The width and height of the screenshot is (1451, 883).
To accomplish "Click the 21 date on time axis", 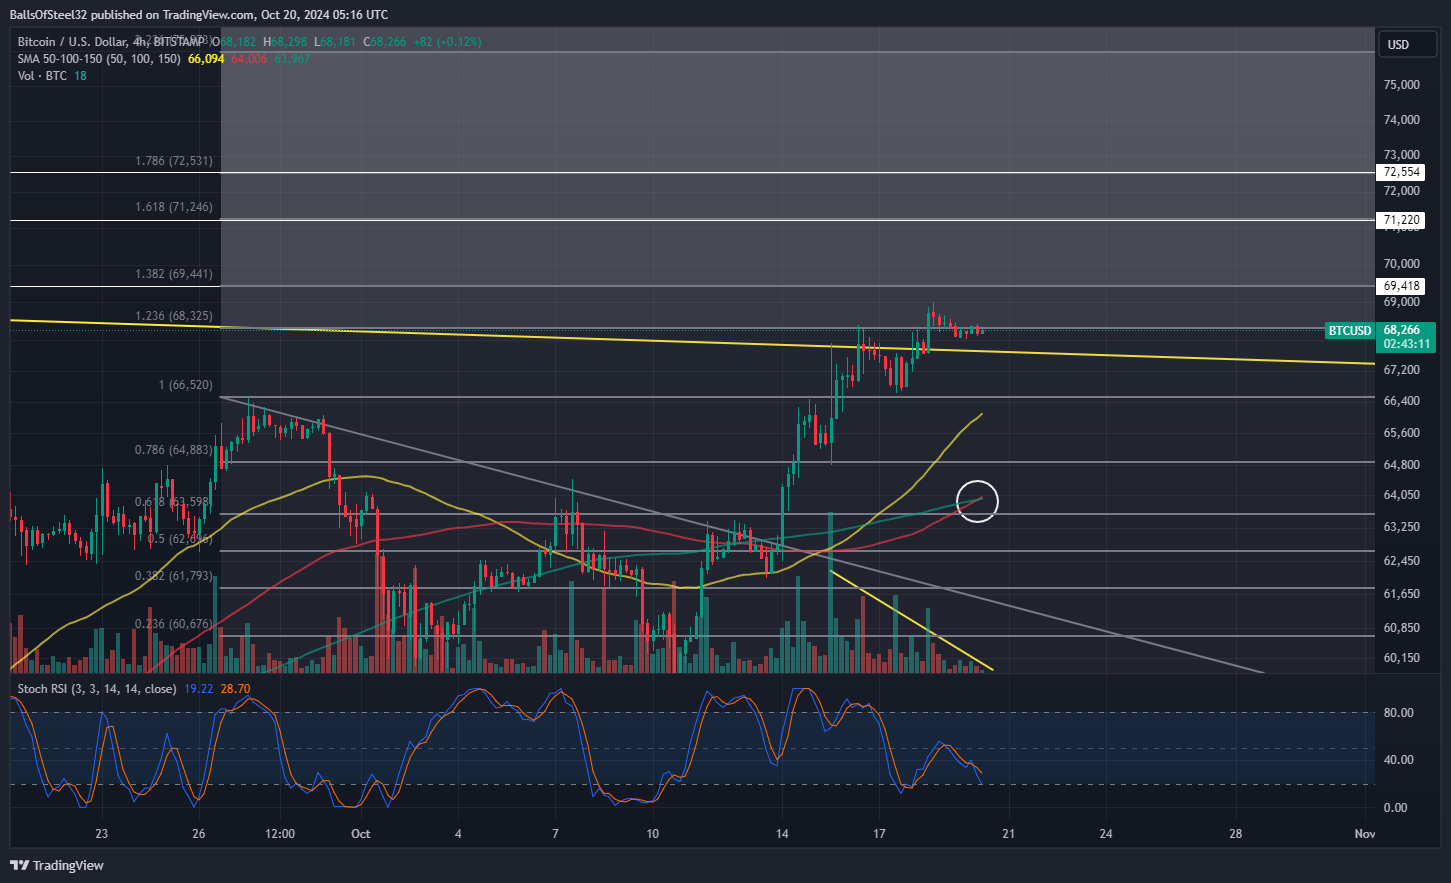I will (x=1008, y=834).
